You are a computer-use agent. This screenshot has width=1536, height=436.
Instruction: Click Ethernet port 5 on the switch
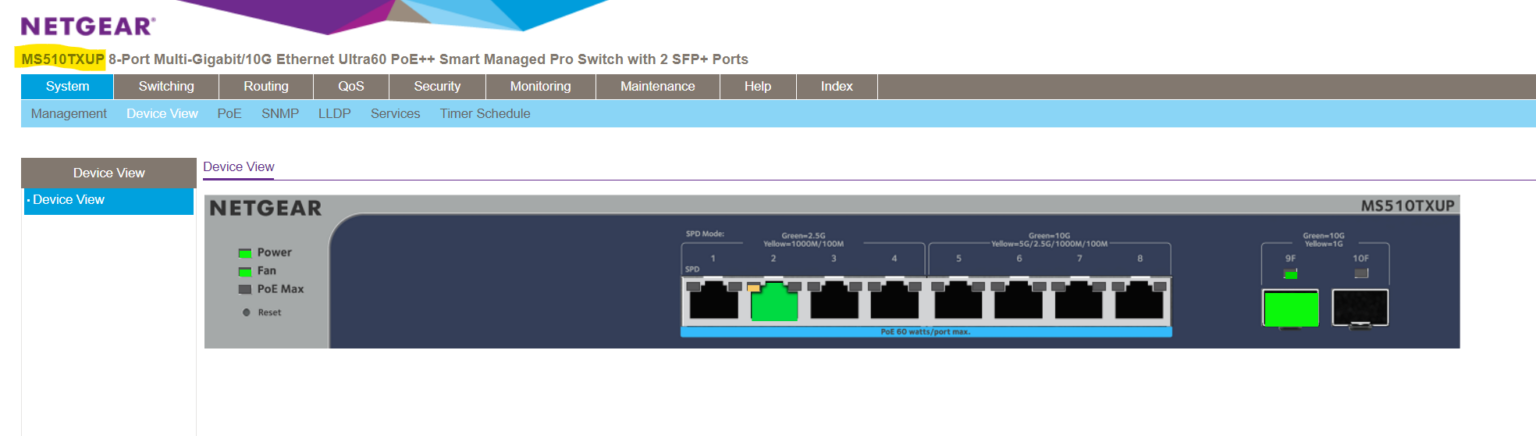[958, 301]
